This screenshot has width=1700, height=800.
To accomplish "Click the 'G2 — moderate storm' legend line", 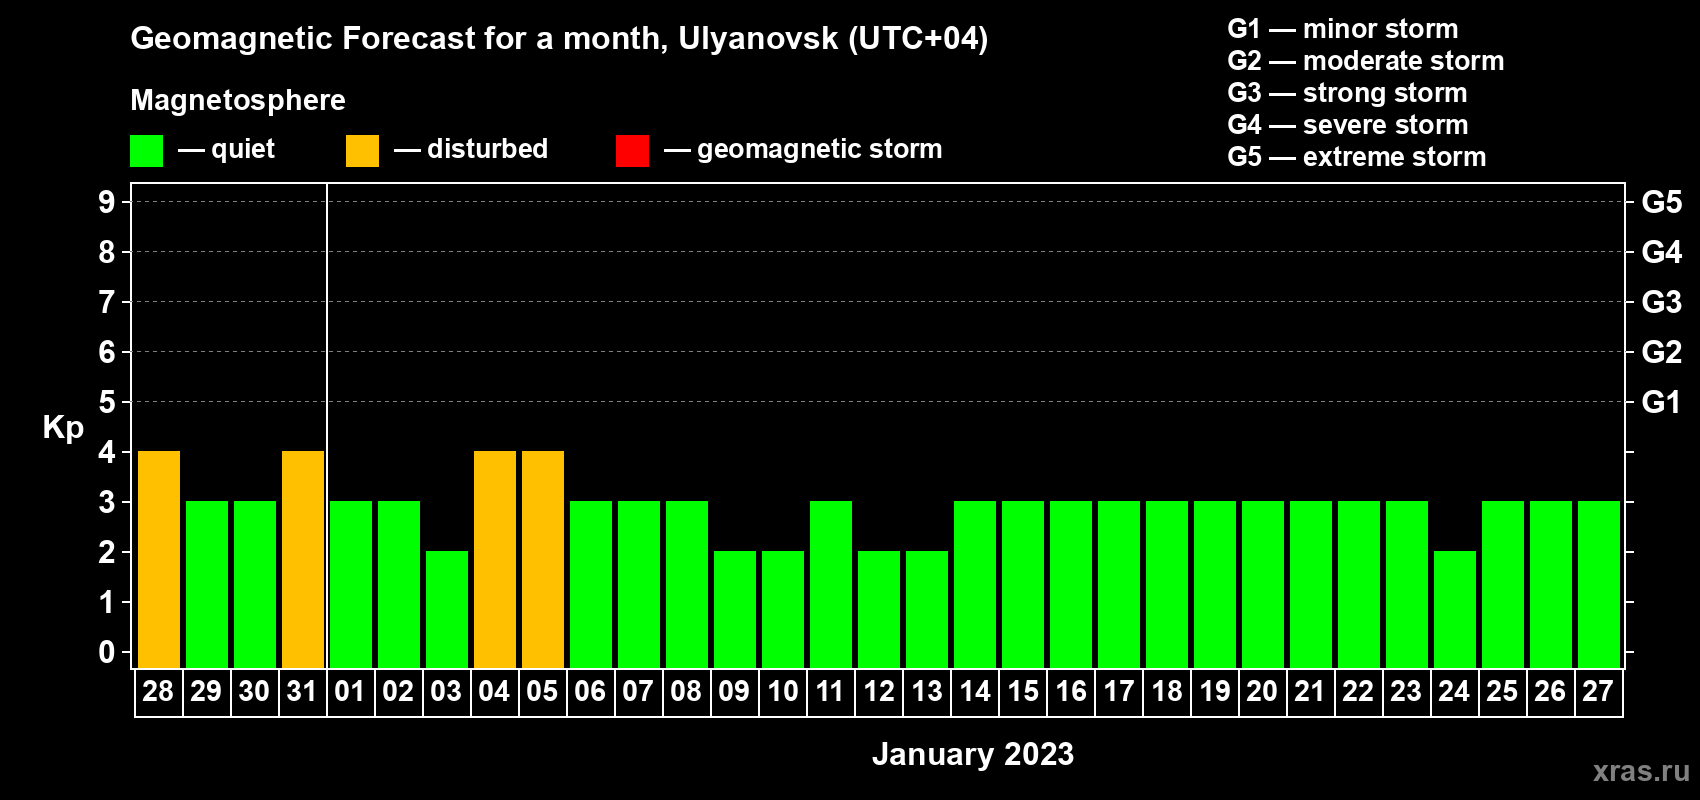I will point(1366,61).
